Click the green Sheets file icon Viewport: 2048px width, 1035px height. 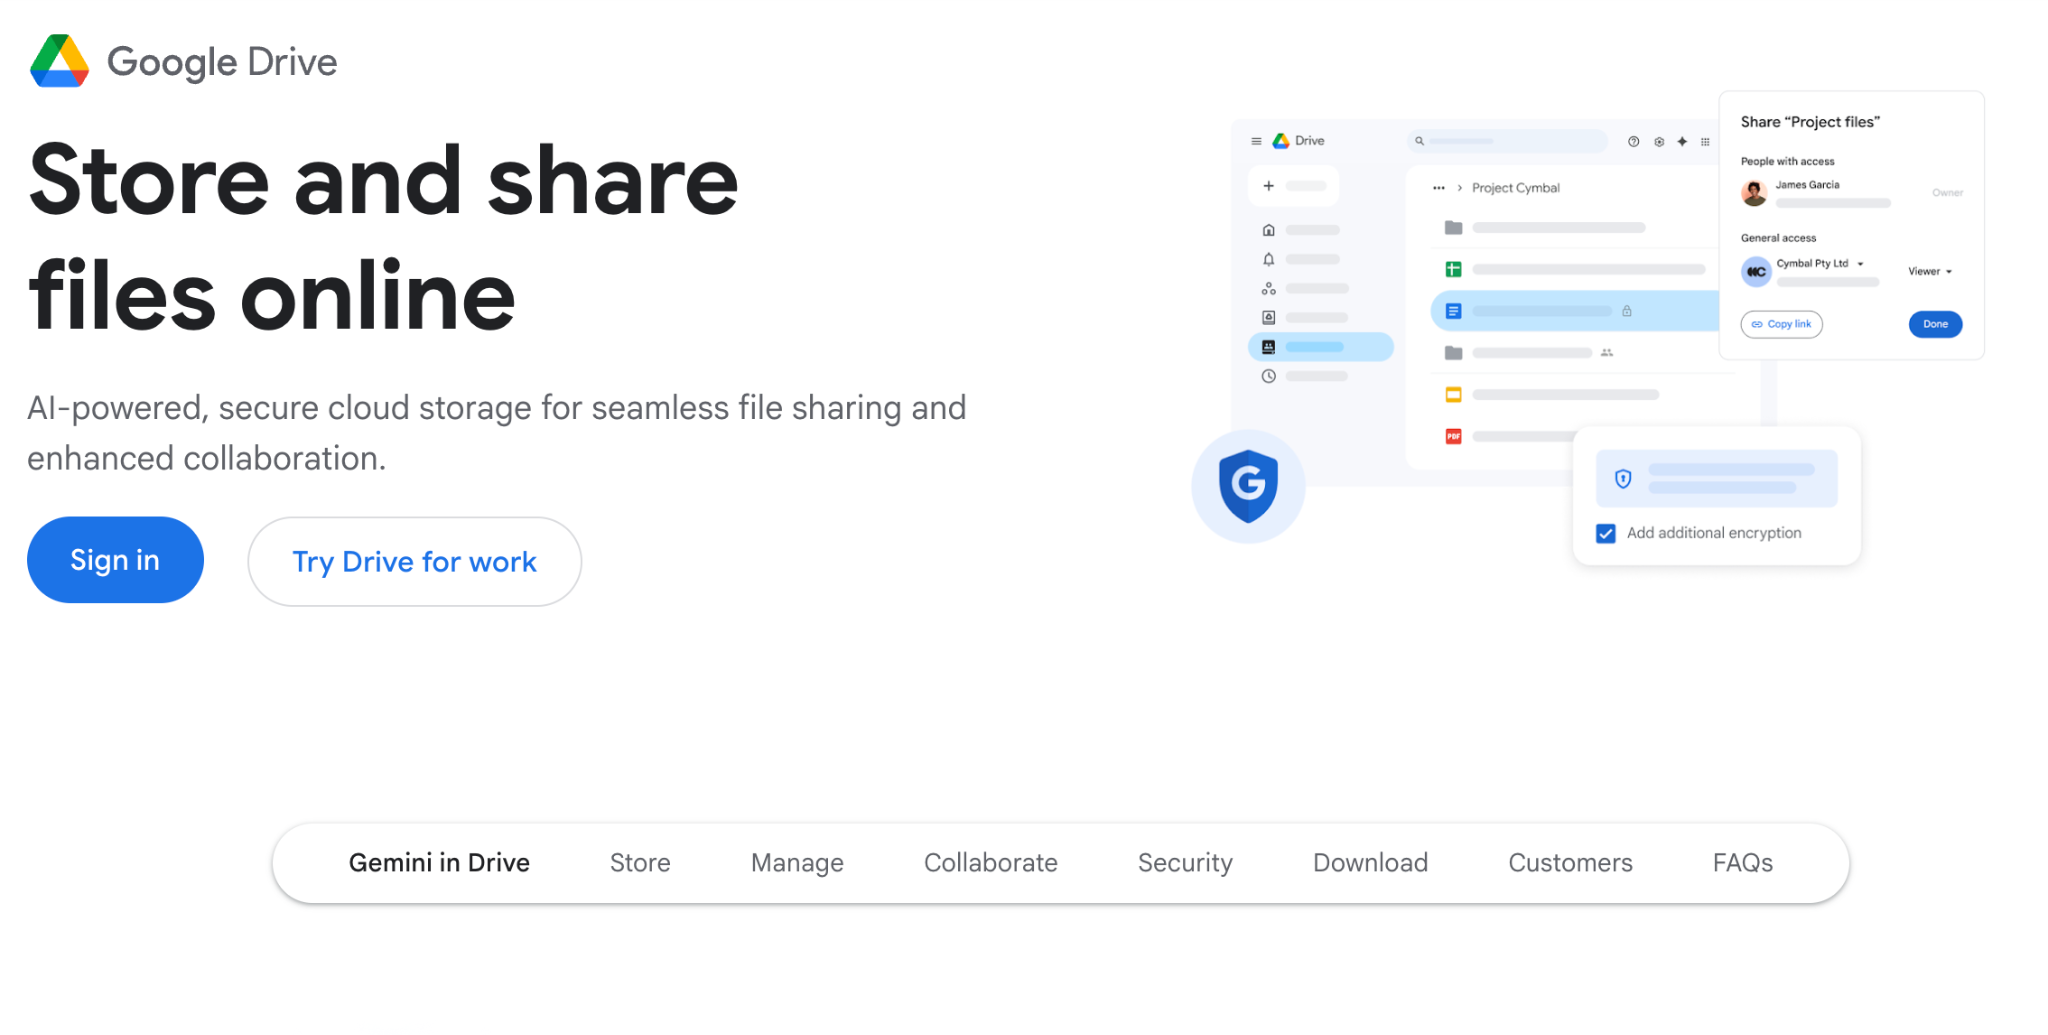click(x=1454, y=269)
